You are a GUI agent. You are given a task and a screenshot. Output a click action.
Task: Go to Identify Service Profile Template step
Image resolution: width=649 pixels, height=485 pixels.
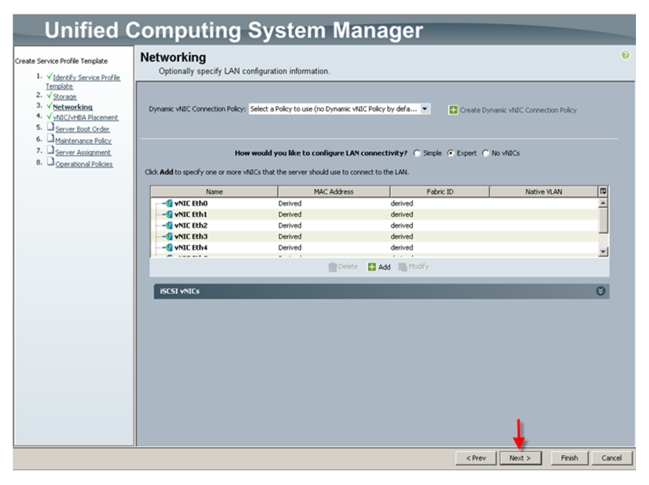point(83,82)
